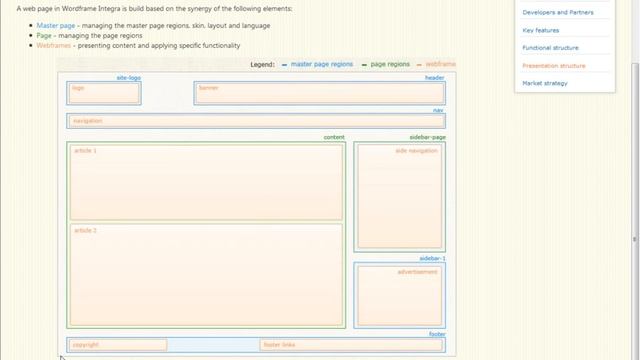Click the footer links webframe box
The height and width of the screenshot is (360, 640).
(351, 345)
